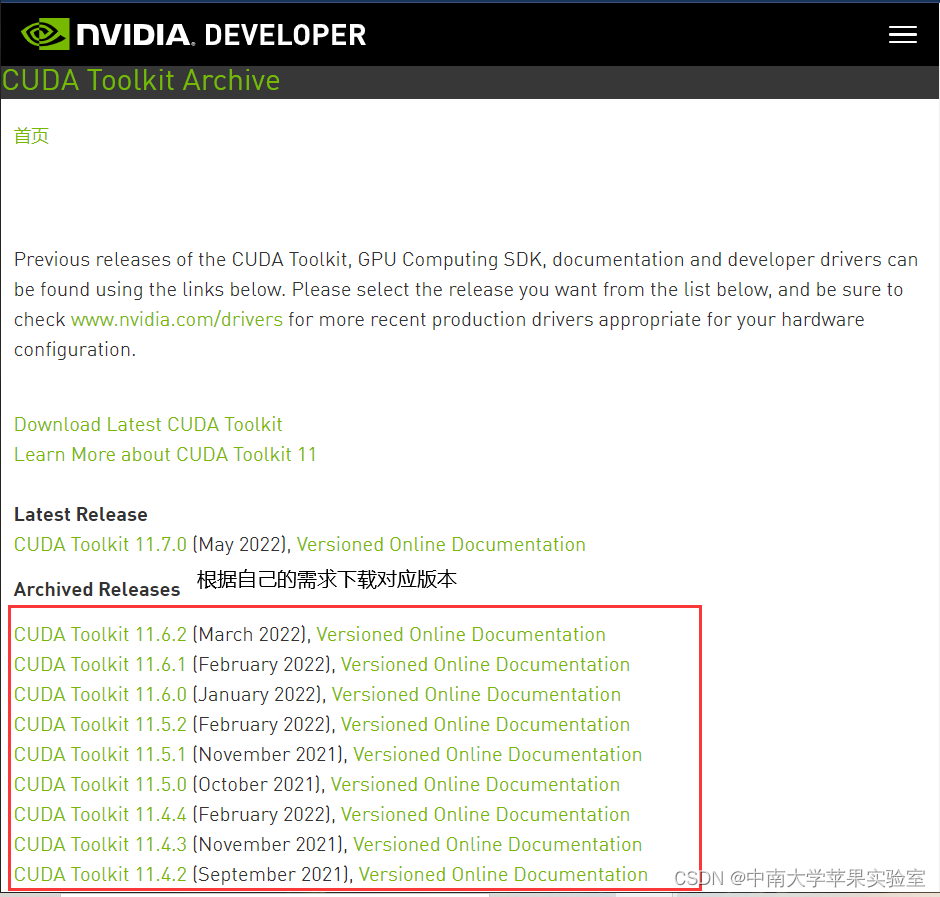Click the NVIDIA DEVELOPER wordmark
Viewport: 940px width, 897px height.
click(x=221, y=35)
